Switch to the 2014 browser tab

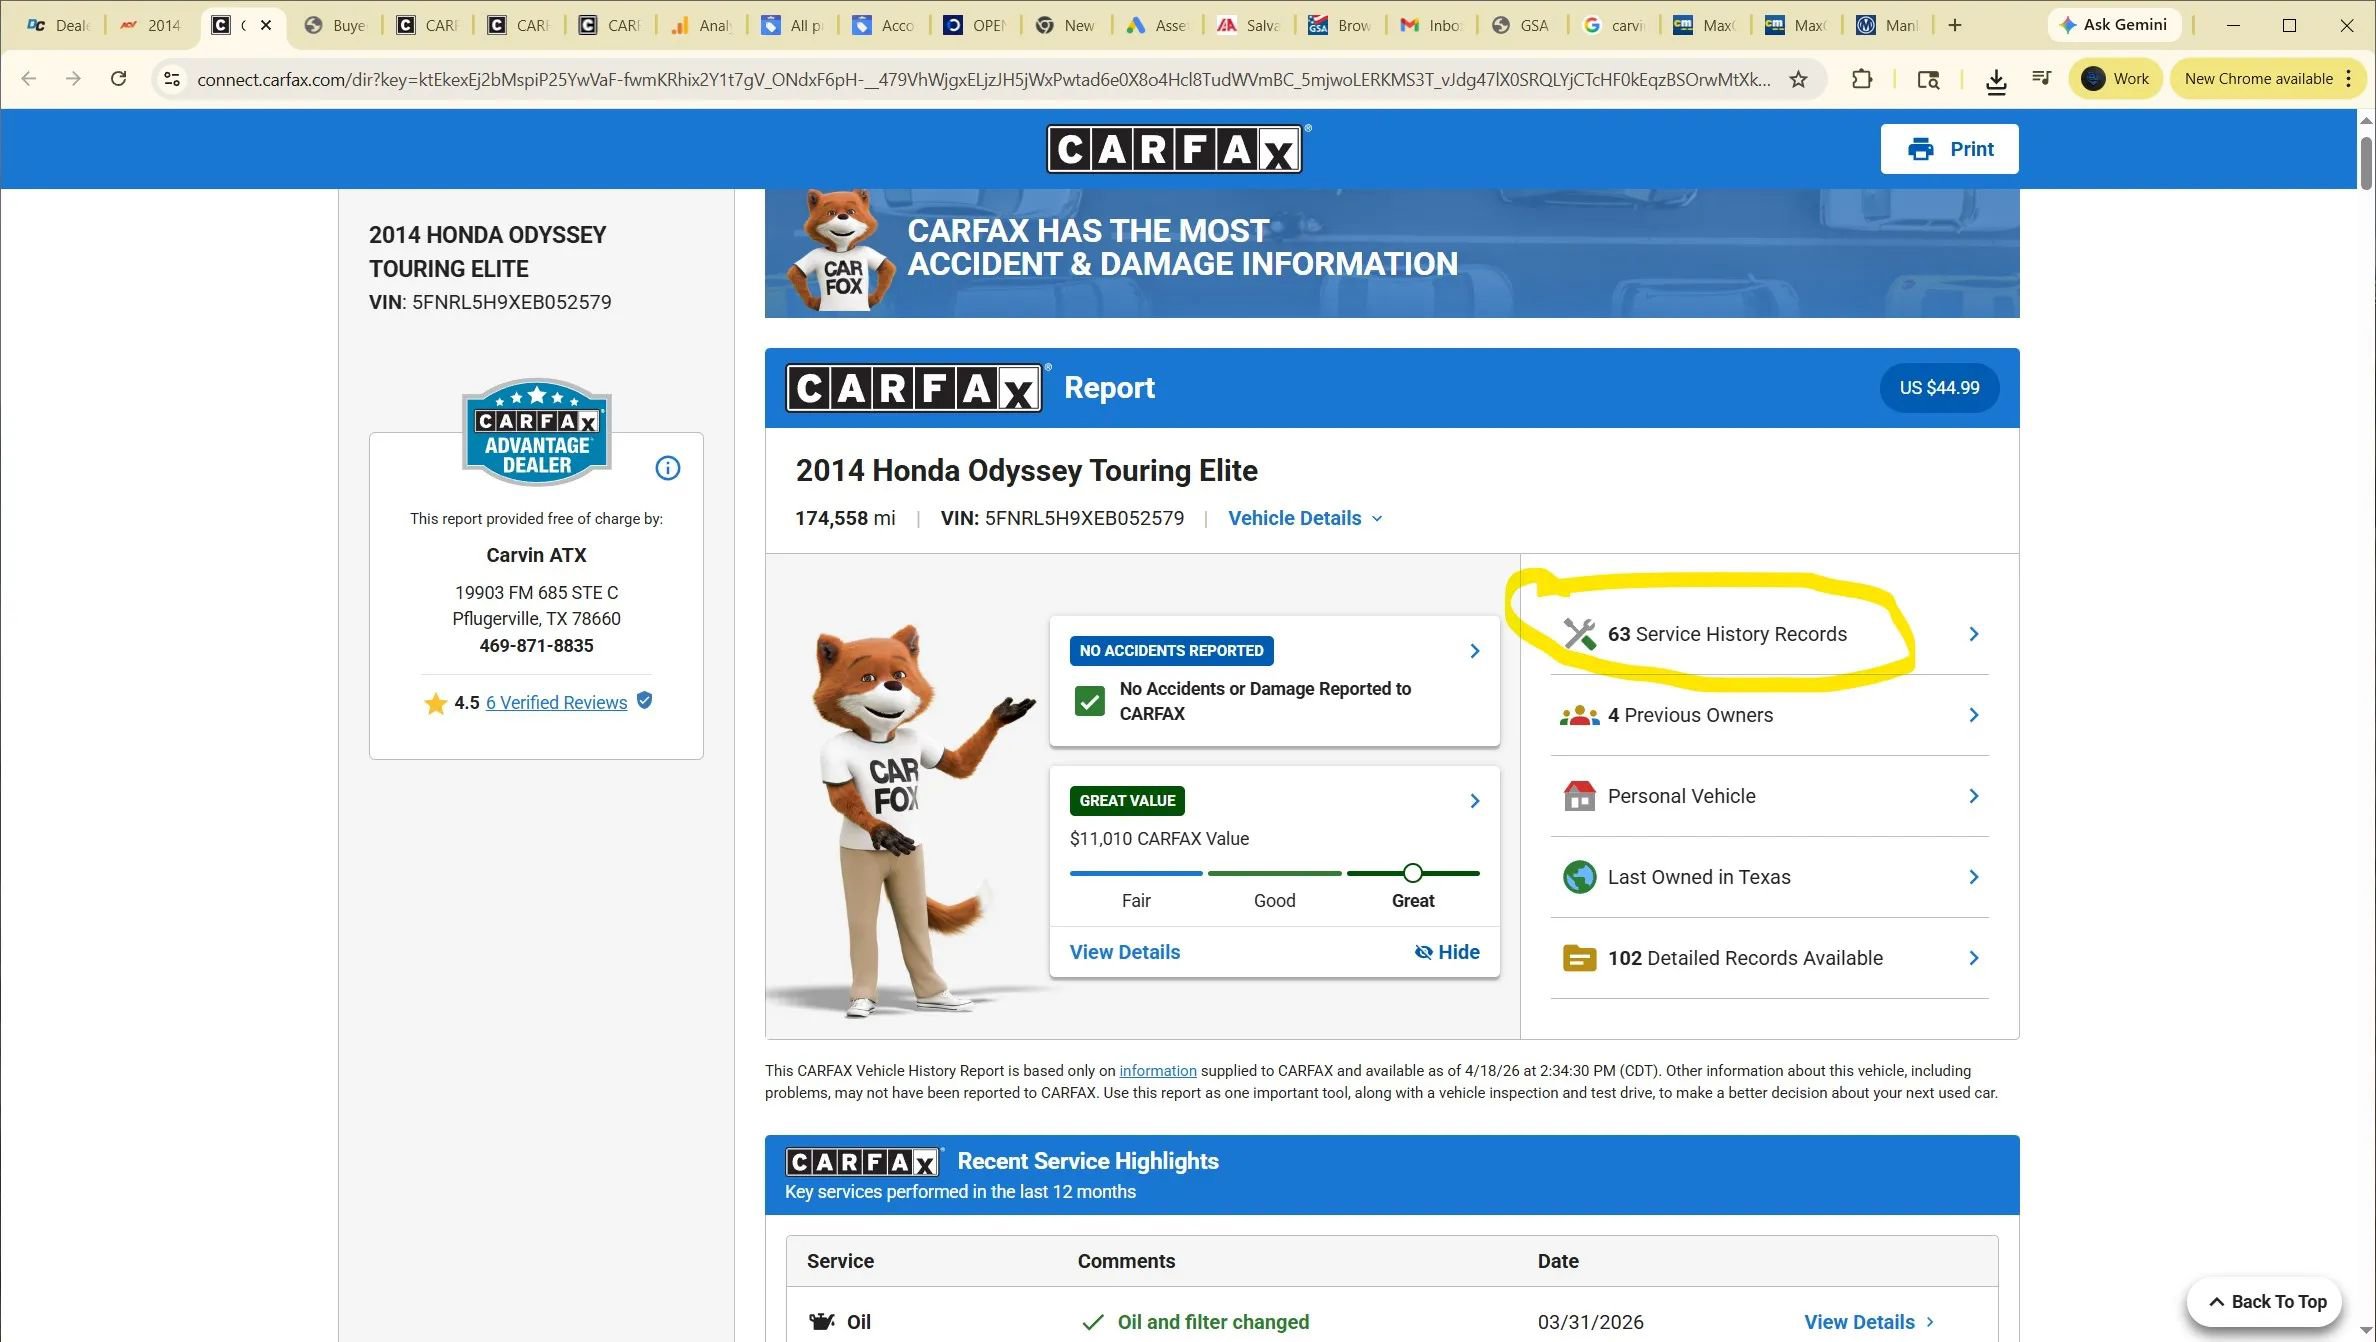click(151, 25)
